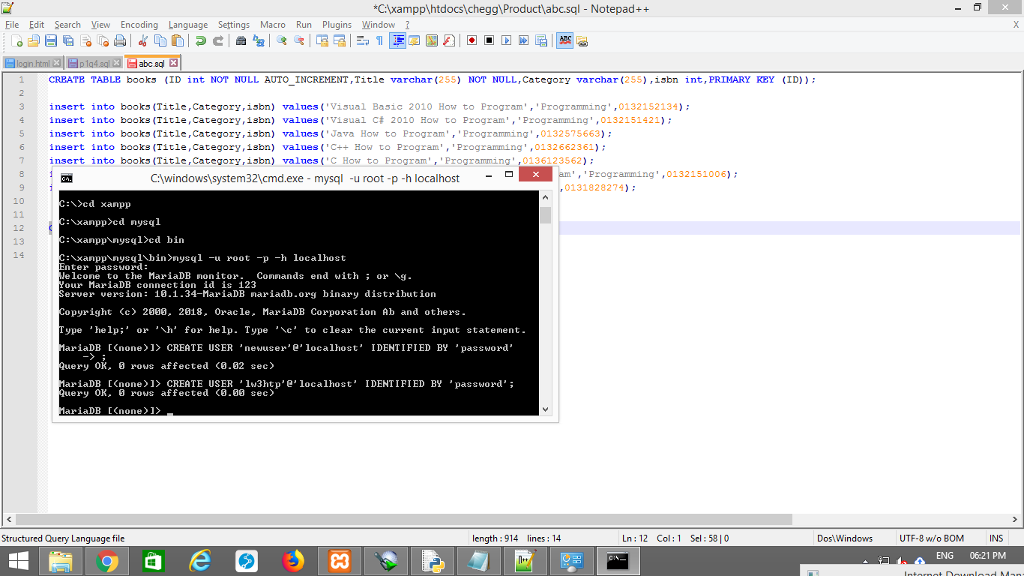Viewport: 1024px width, 576px height.
Task: Click the last toolbar icon after ABC
Action: click(582, 41)
